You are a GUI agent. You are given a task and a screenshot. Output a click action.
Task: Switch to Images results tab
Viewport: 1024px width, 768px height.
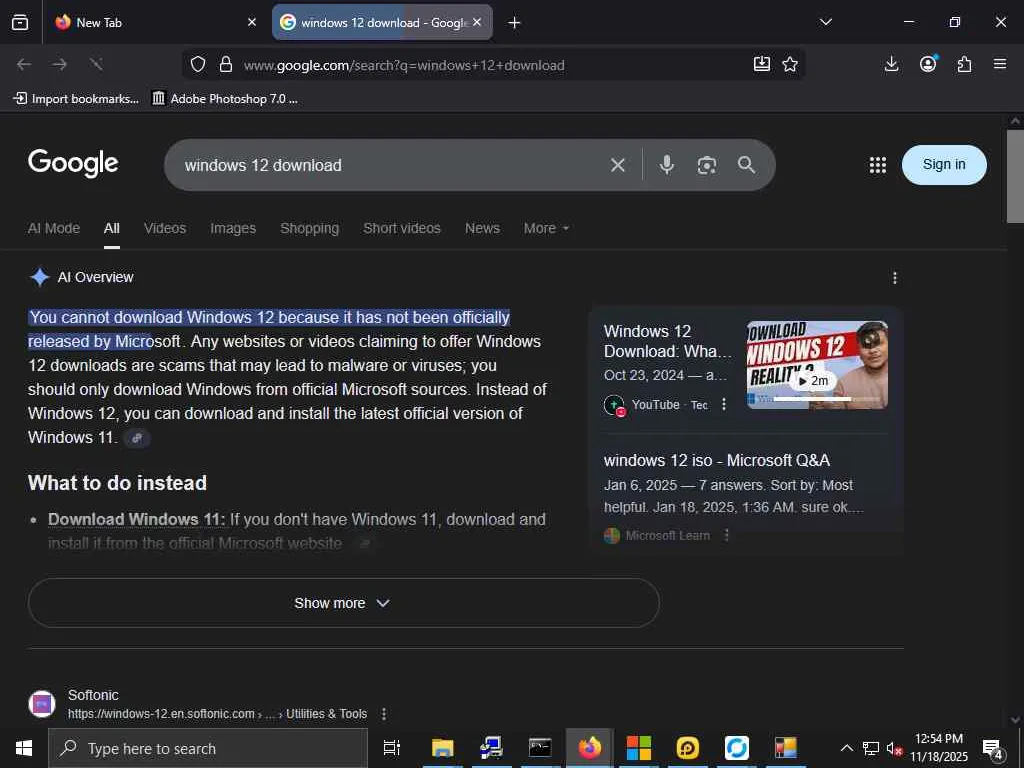coord(233,229)
